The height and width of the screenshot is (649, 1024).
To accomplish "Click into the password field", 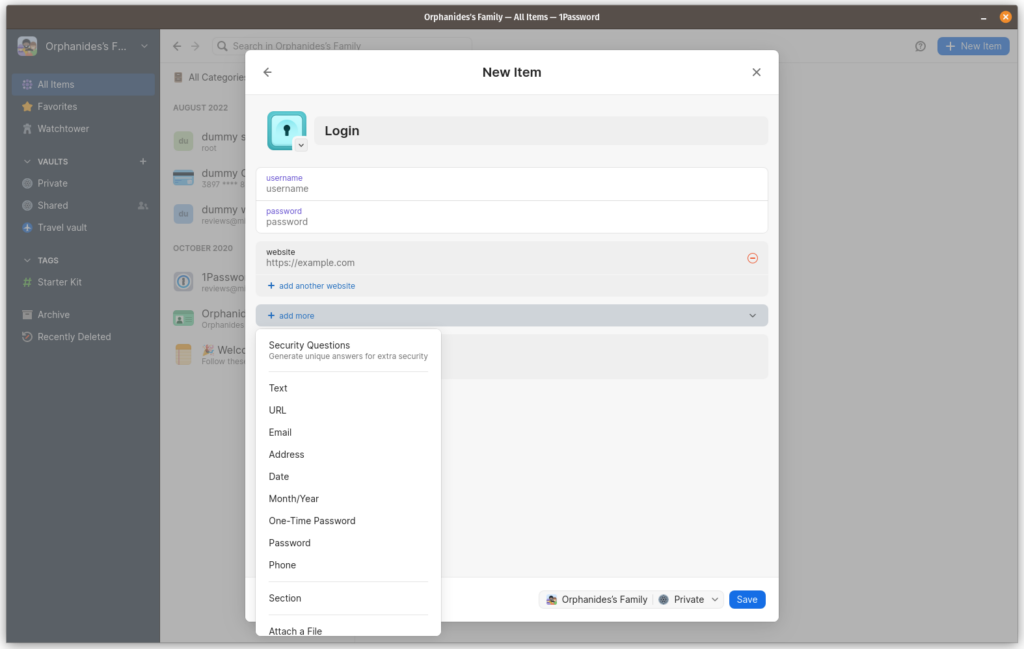I will (x=511, y=217).
